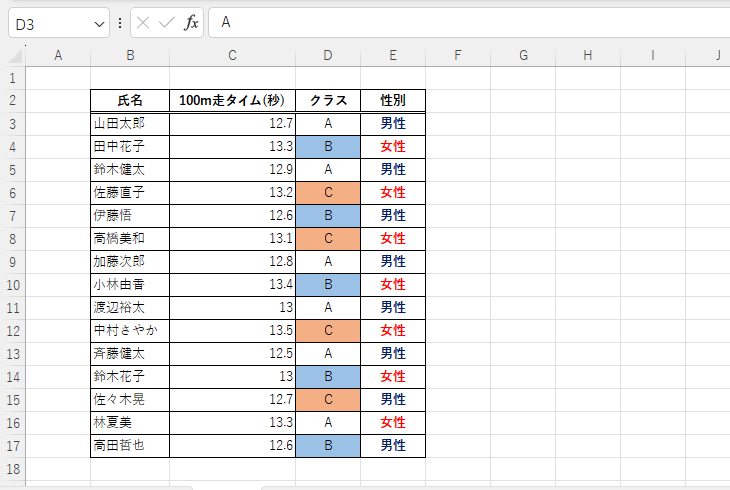This screenshot has height=490, width=730.
Task: Click 男性 cell in 高田哲也 row
Action: pyautogui.click(x=393, y=446)
